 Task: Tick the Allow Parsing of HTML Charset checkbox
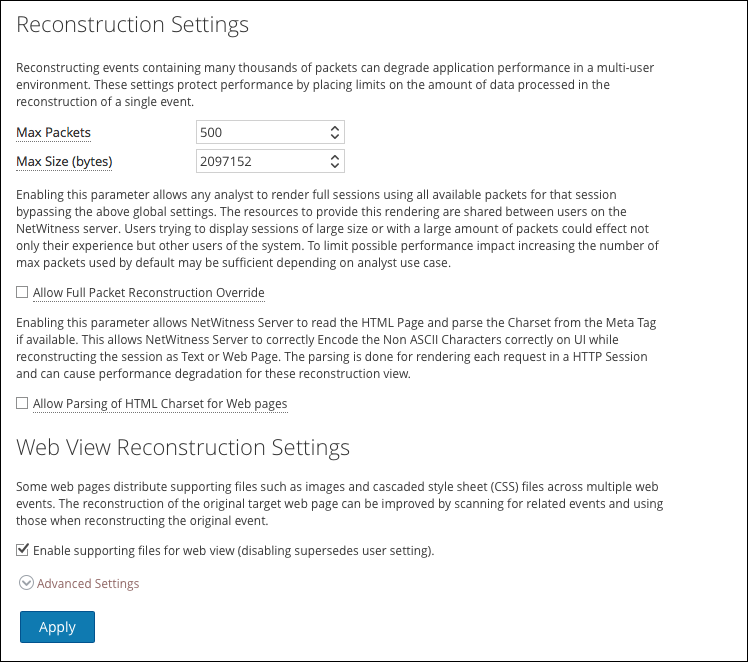click(x=23, y=404)
